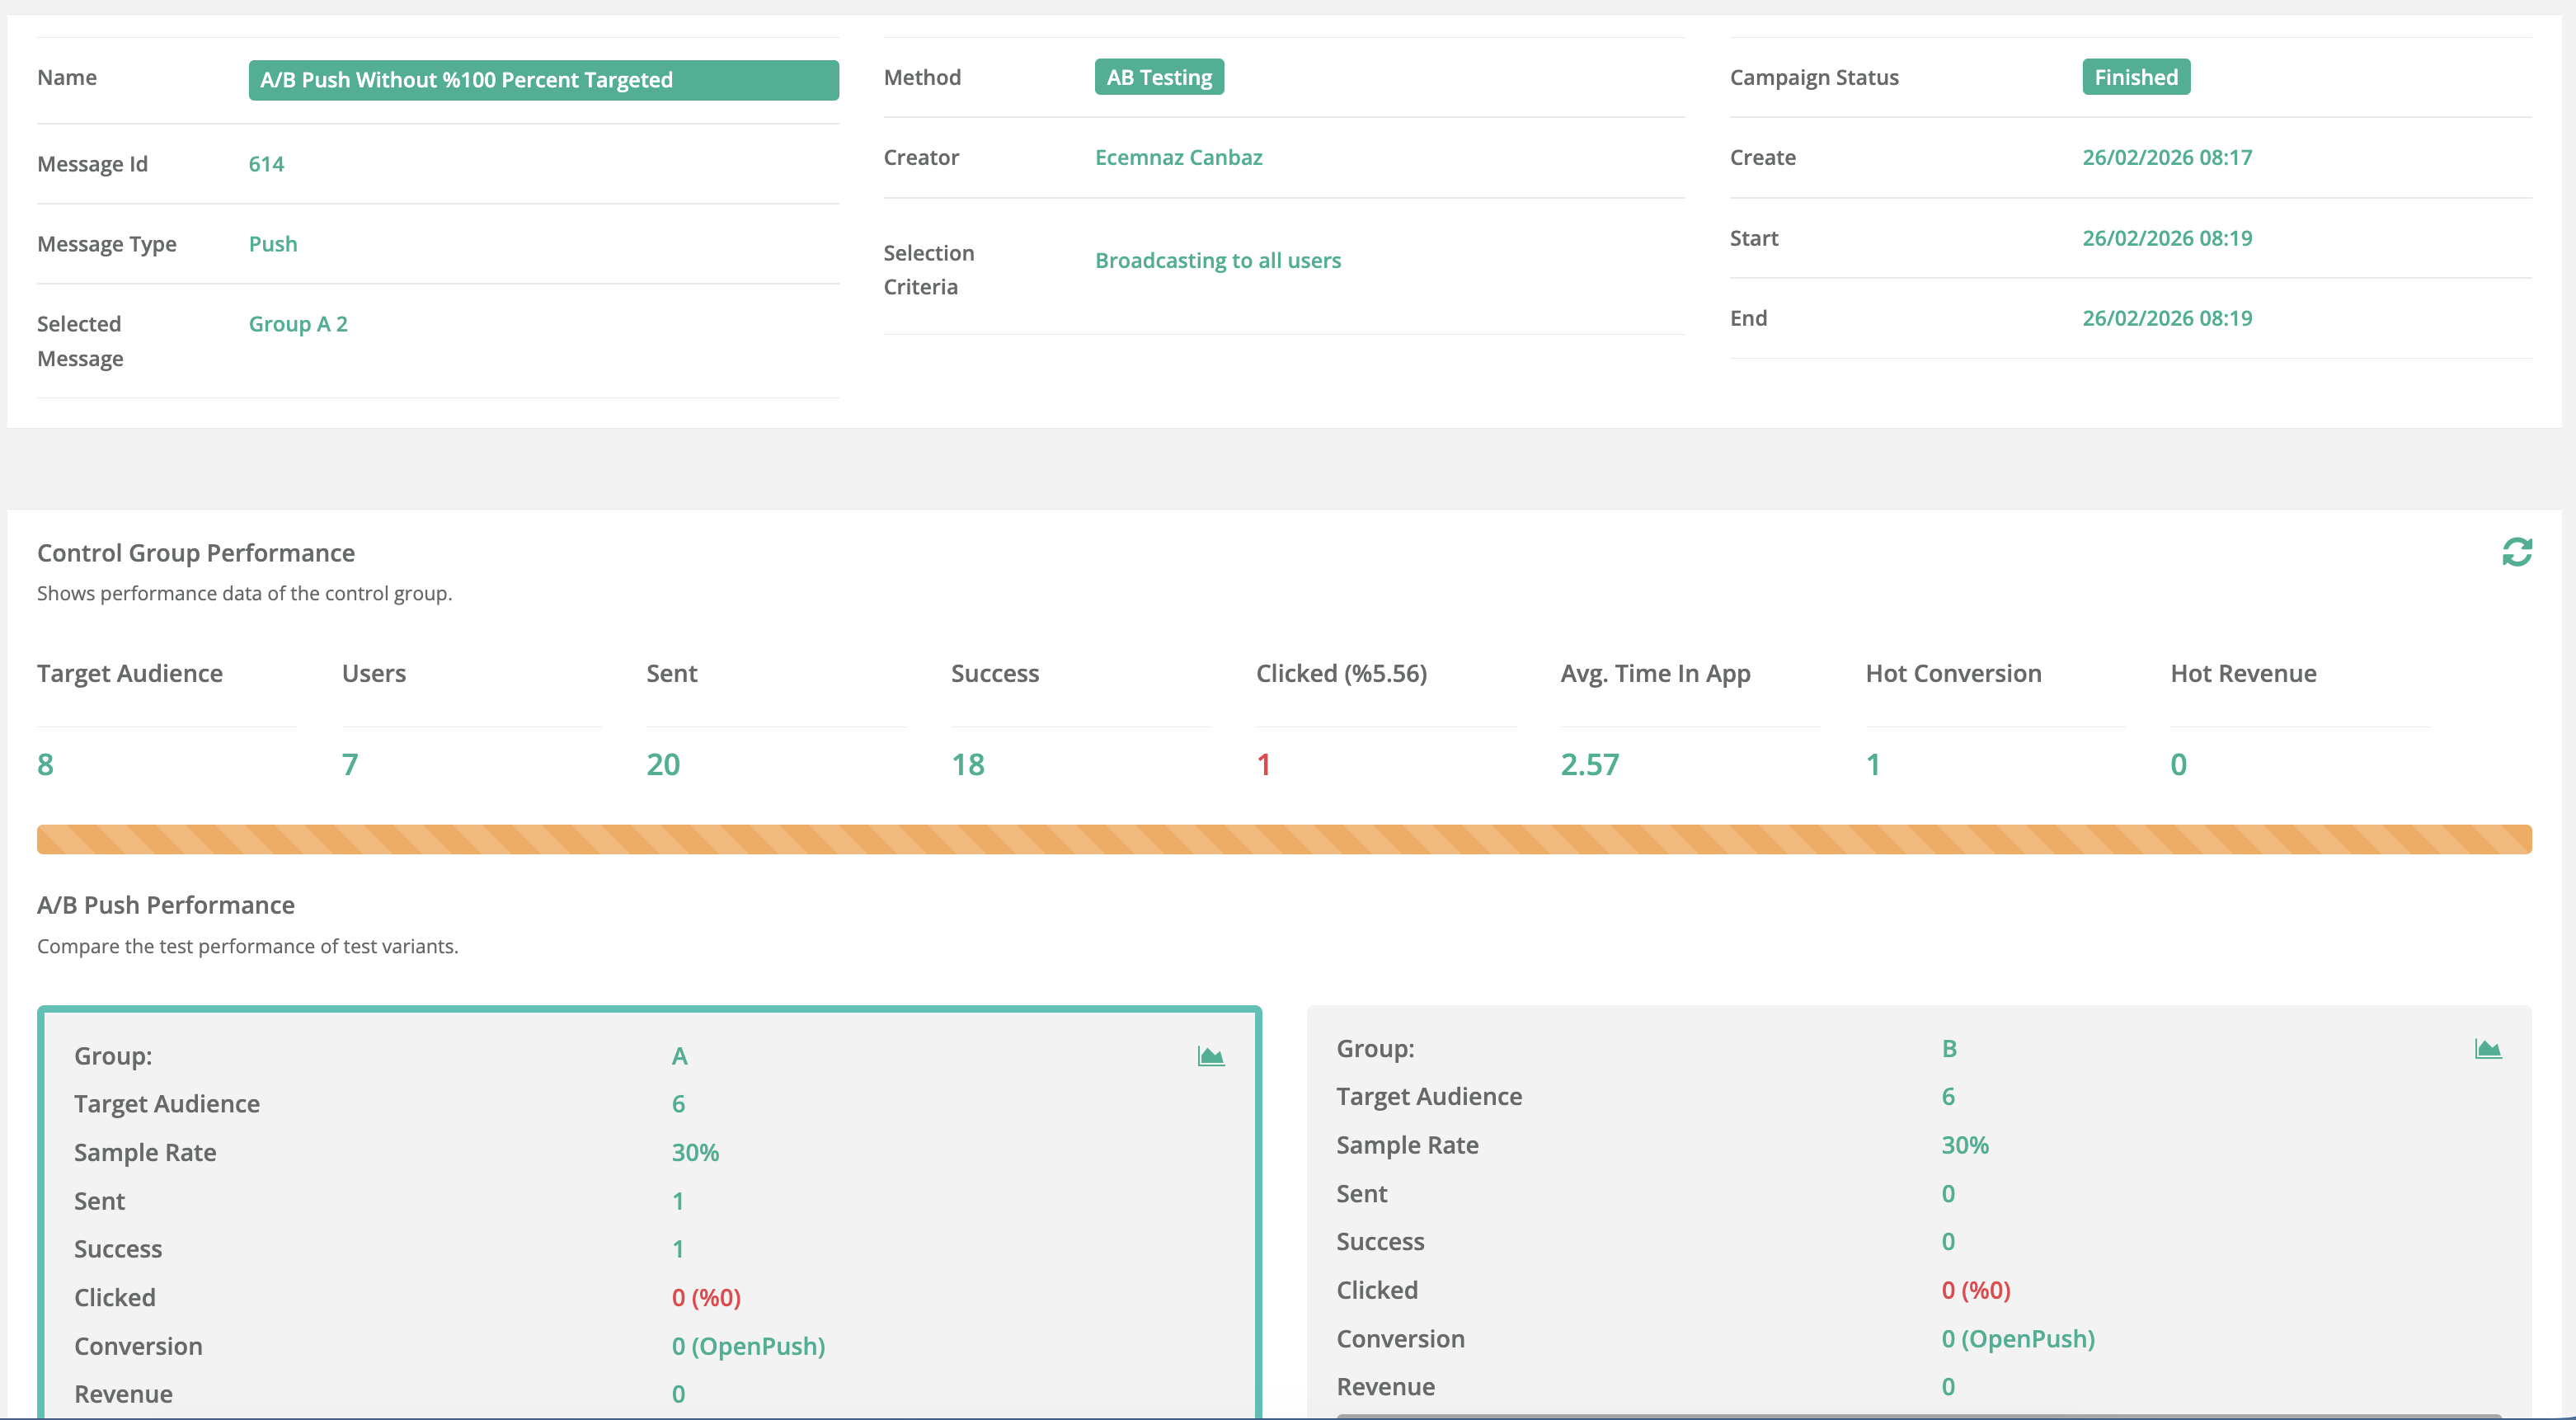The width and height of the screenshot is (2576, 1420).
Task: Open Group A performance chart icon
Action: [1210, 1056]
